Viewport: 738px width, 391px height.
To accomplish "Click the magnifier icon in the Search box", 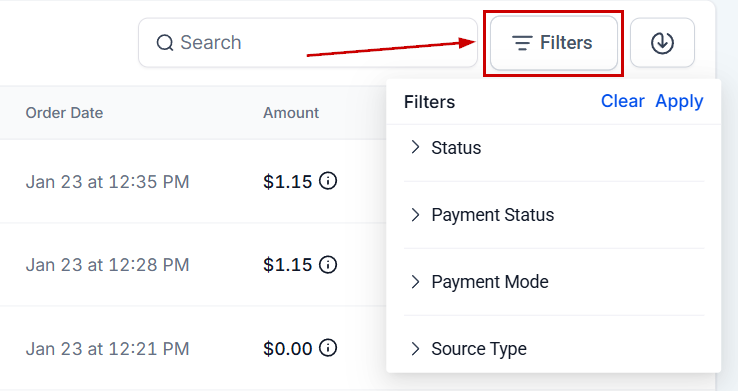I will tap(165, 43).
